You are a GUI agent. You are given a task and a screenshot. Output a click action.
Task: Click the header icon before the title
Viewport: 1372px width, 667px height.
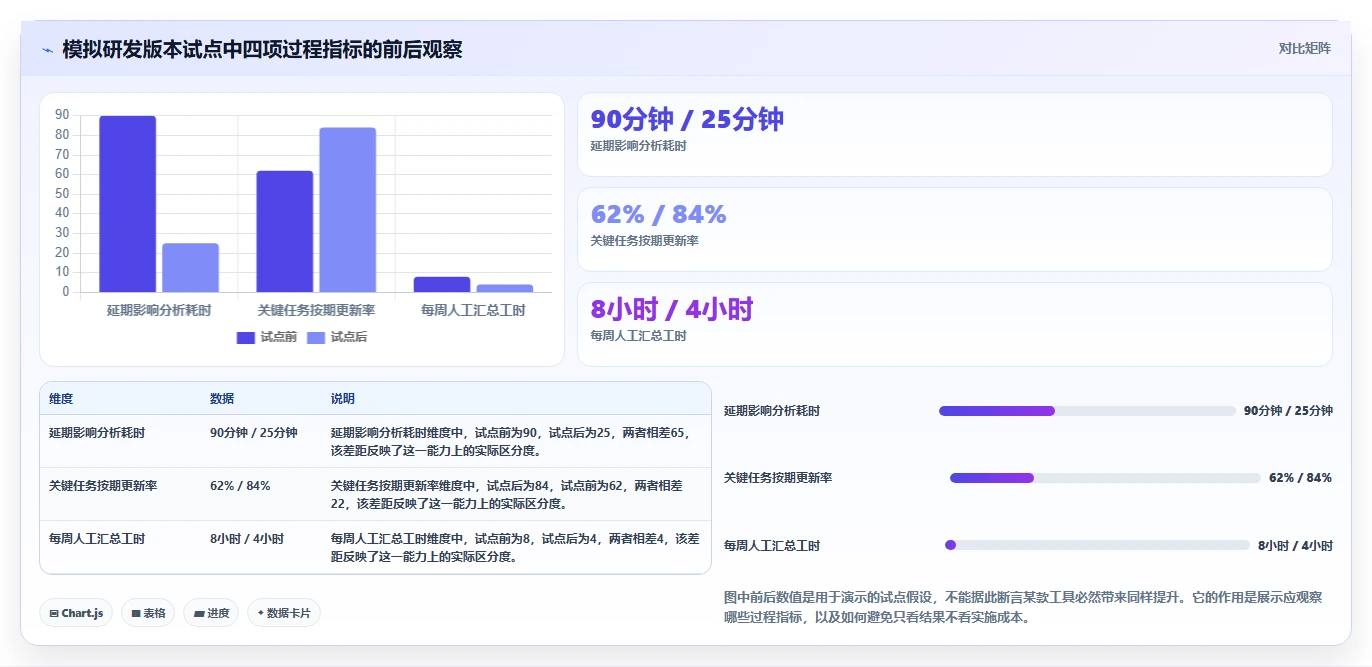click(x=47, y=50)
